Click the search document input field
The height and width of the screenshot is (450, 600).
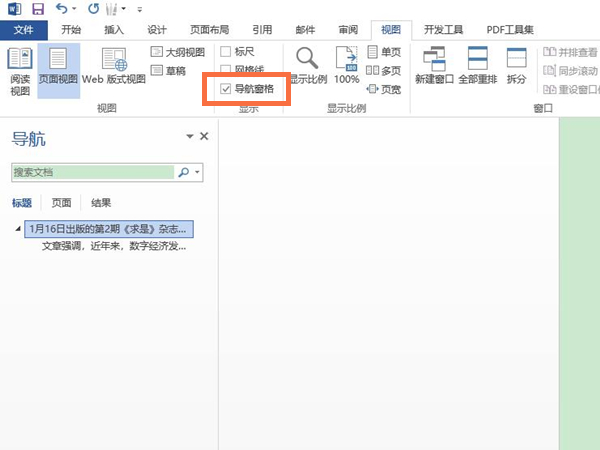tap(92, 172)
